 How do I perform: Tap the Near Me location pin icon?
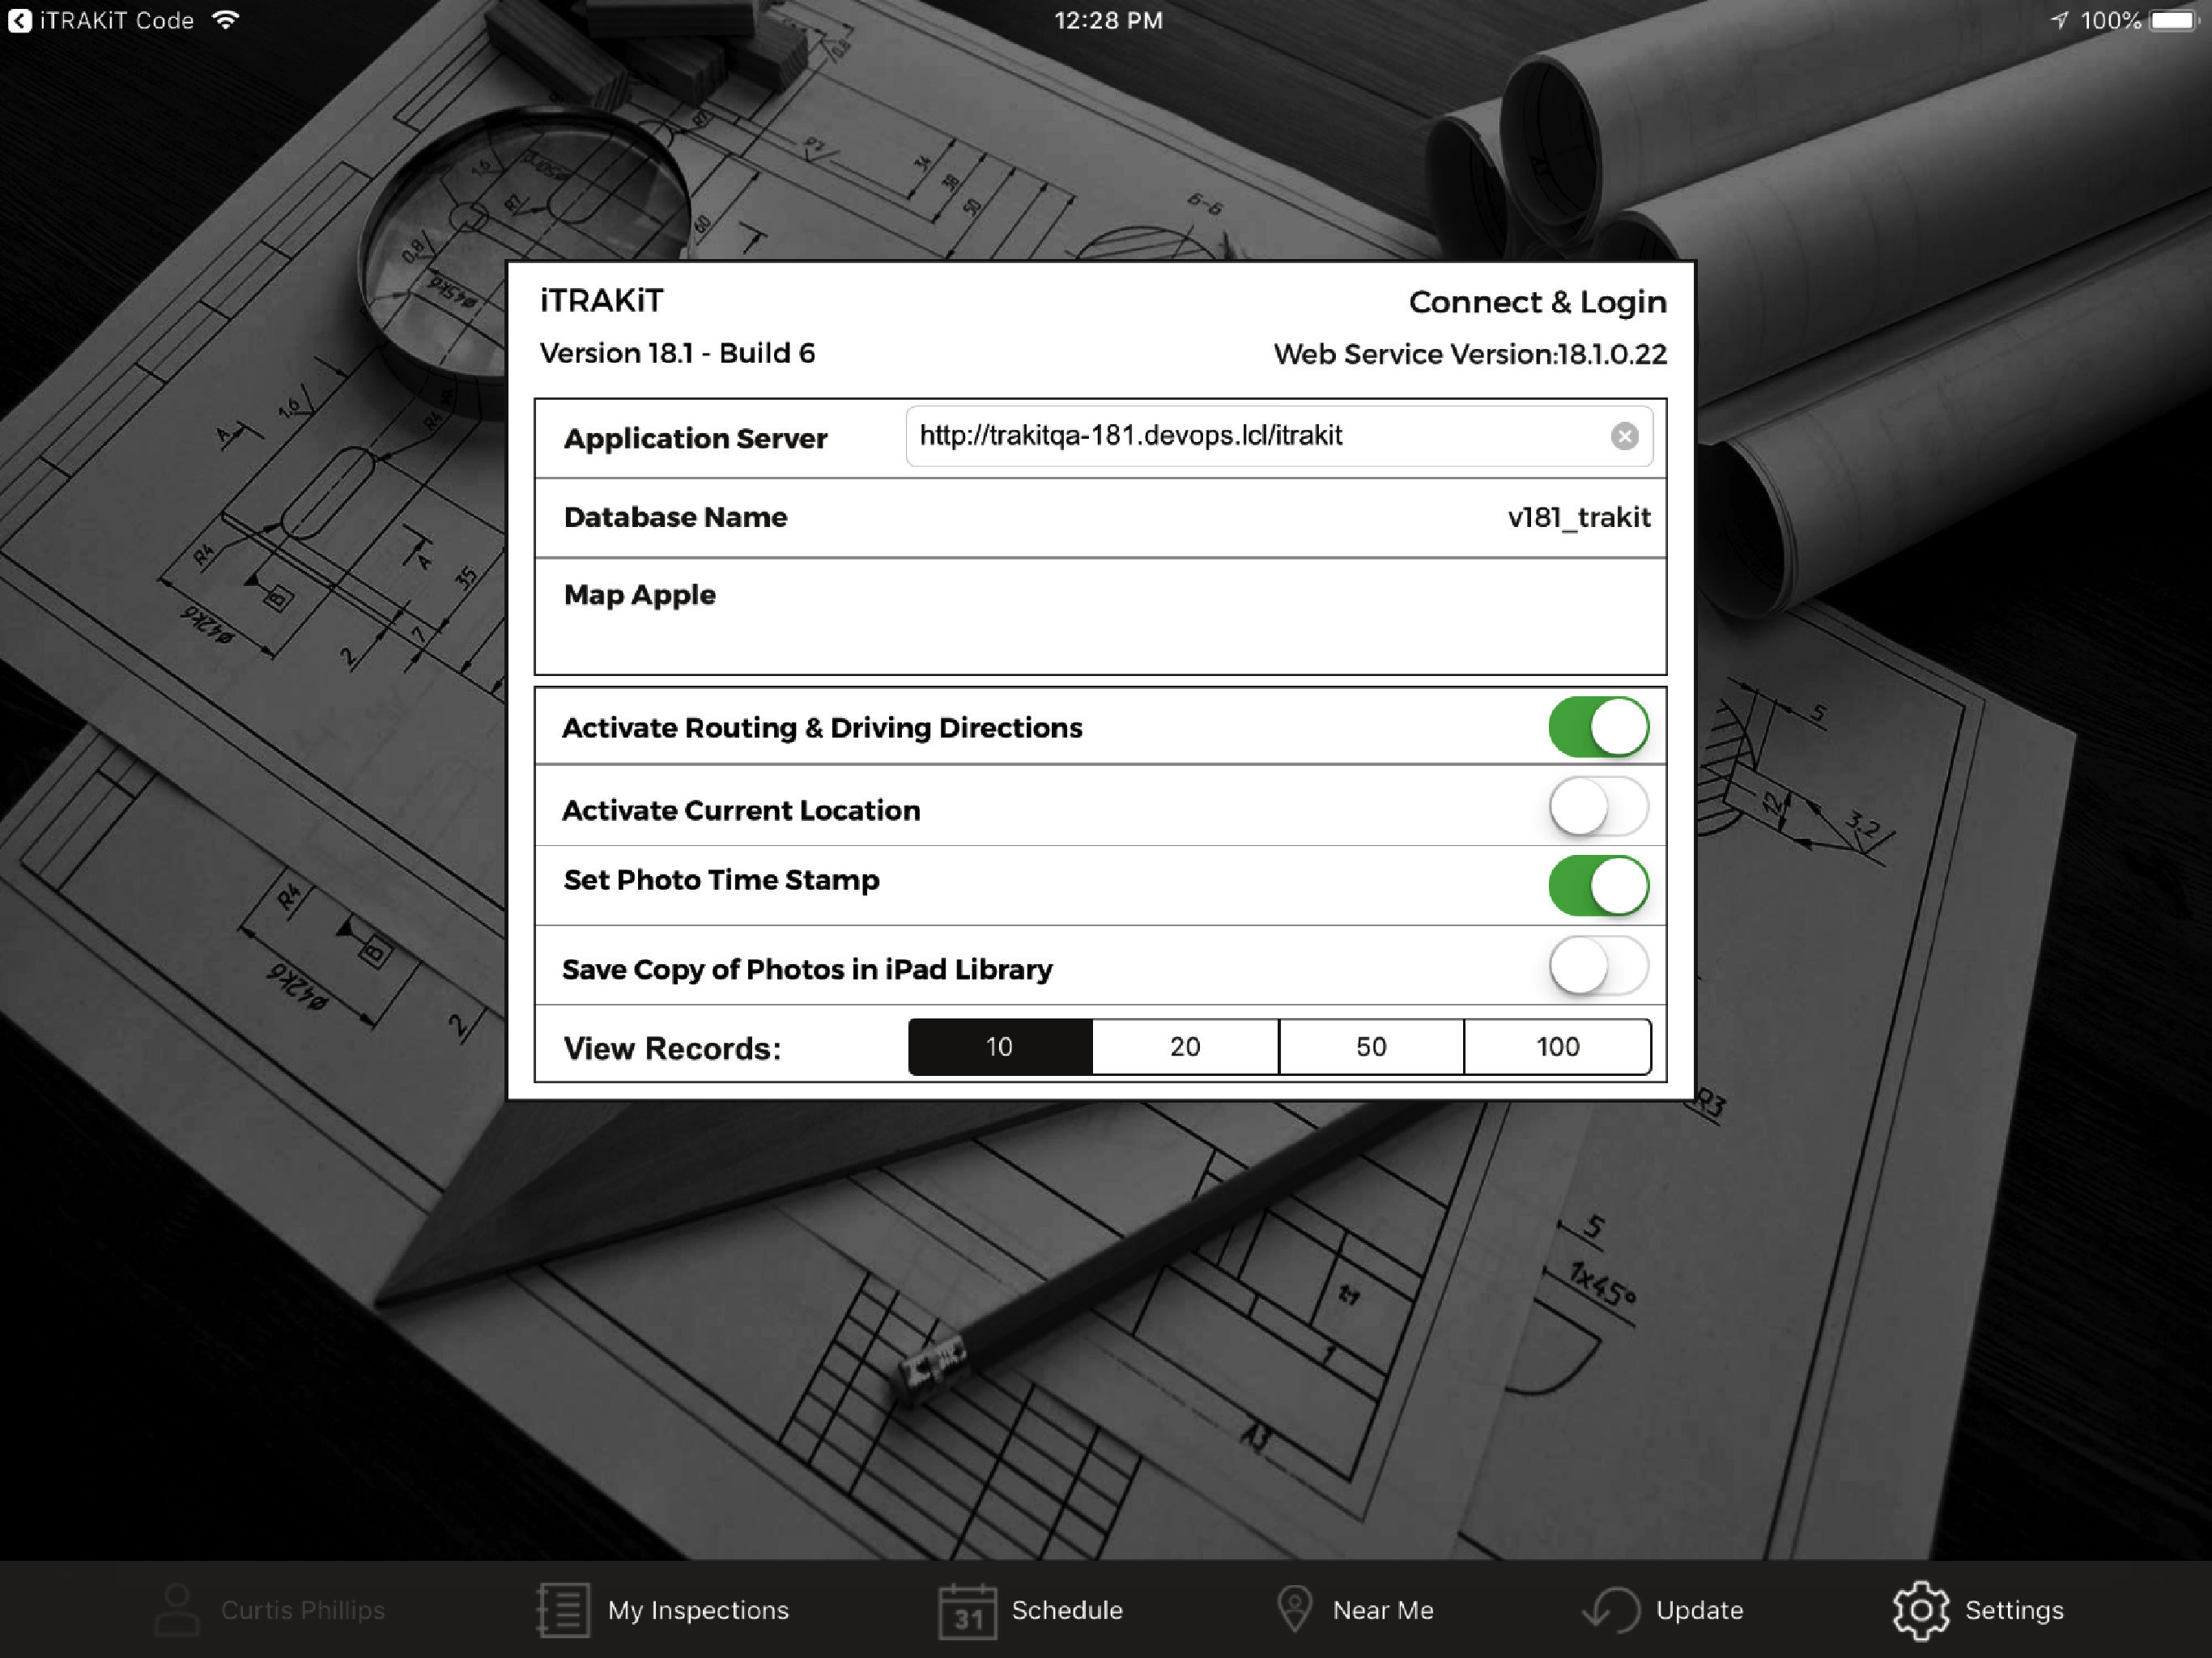[x=1294, y=1609]
